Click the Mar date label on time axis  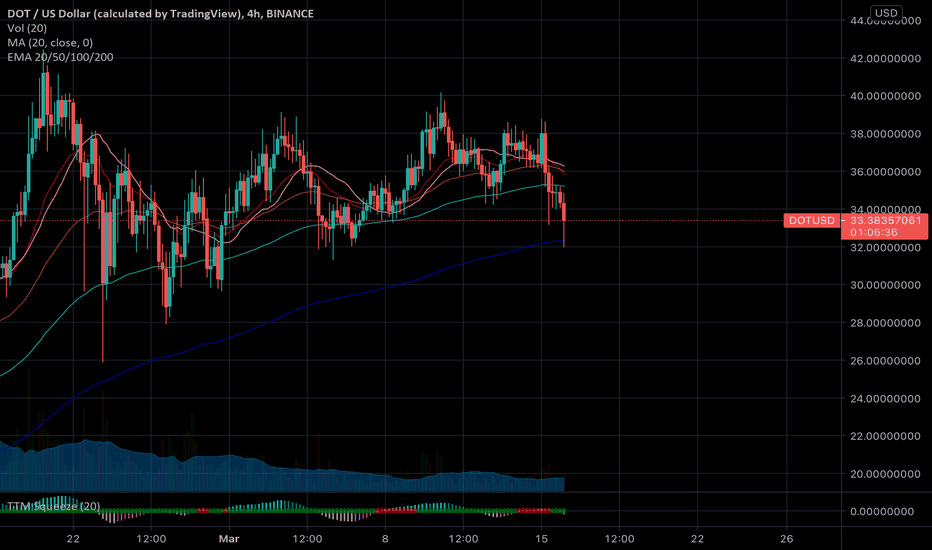229,539
